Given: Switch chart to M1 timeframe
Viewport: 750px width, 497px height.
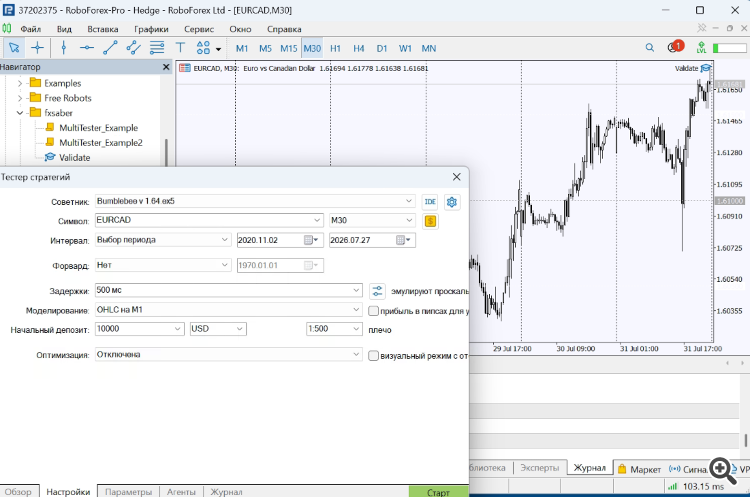Looking at the screenshot, I should 242,48.
